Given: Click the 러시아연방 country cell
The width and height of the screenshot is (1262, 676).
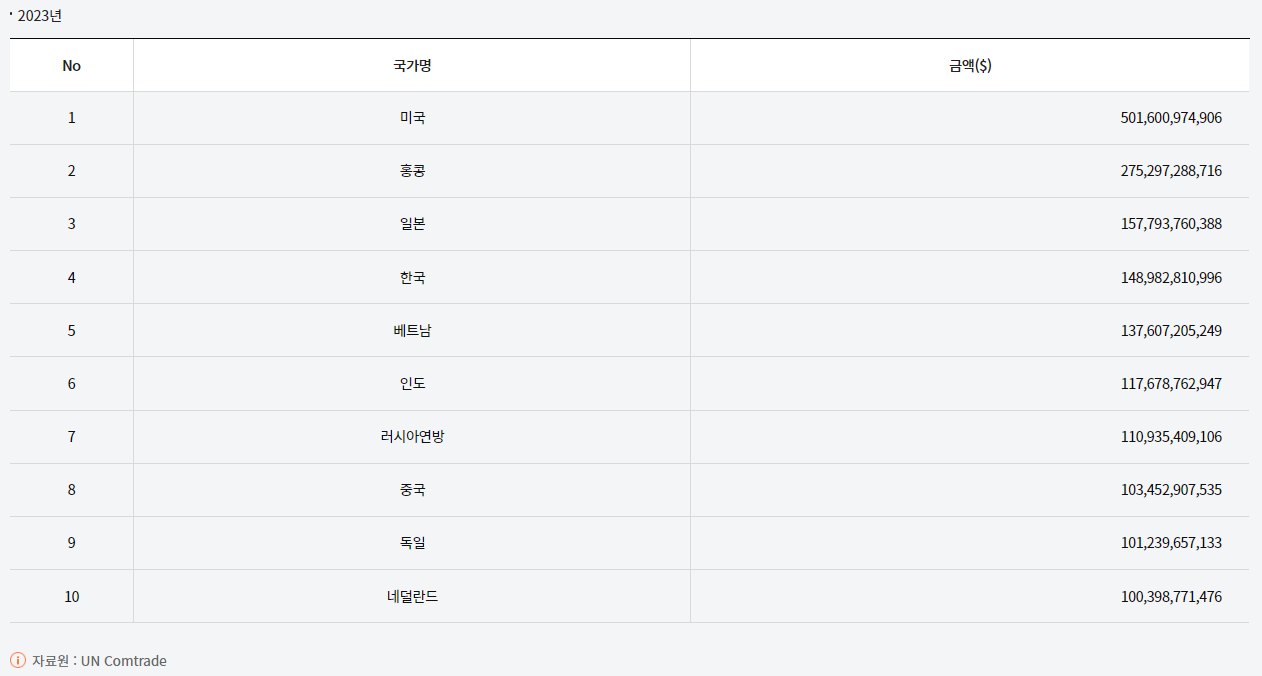Looking at the screenshot, I should click(x=412, y=437).
